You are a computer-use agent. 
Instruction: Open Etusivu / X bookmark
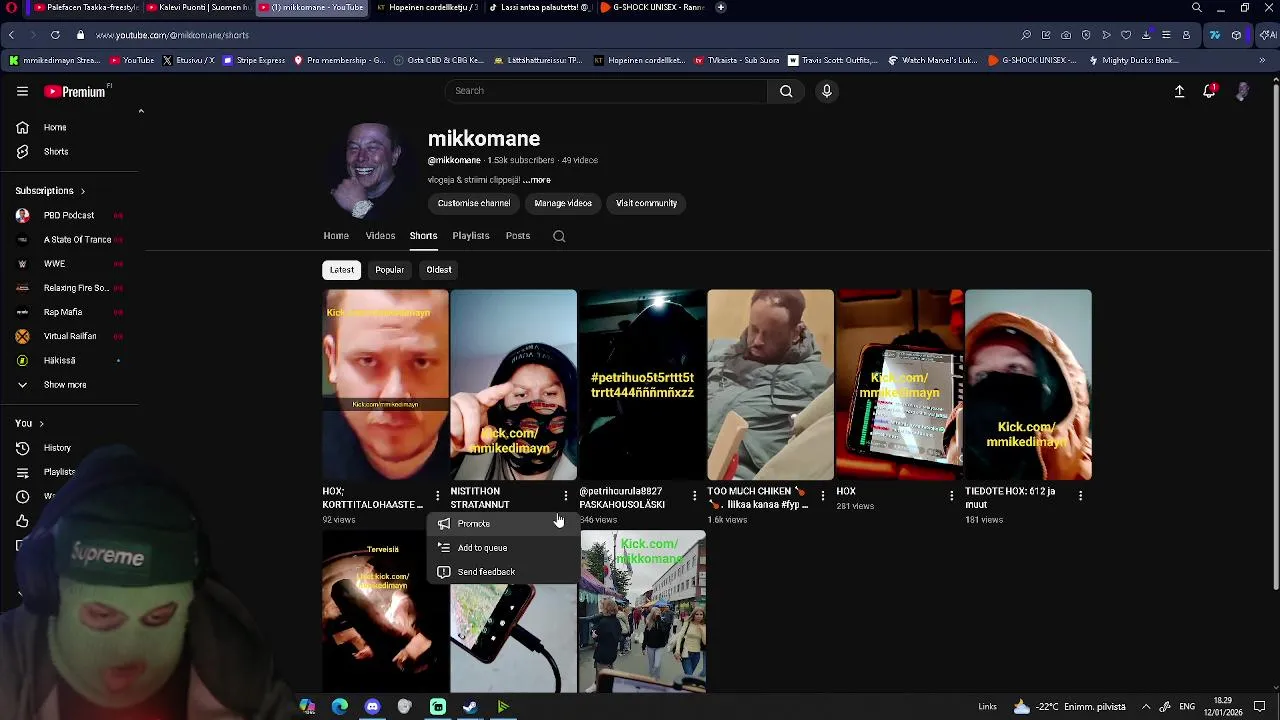[188, 60]
